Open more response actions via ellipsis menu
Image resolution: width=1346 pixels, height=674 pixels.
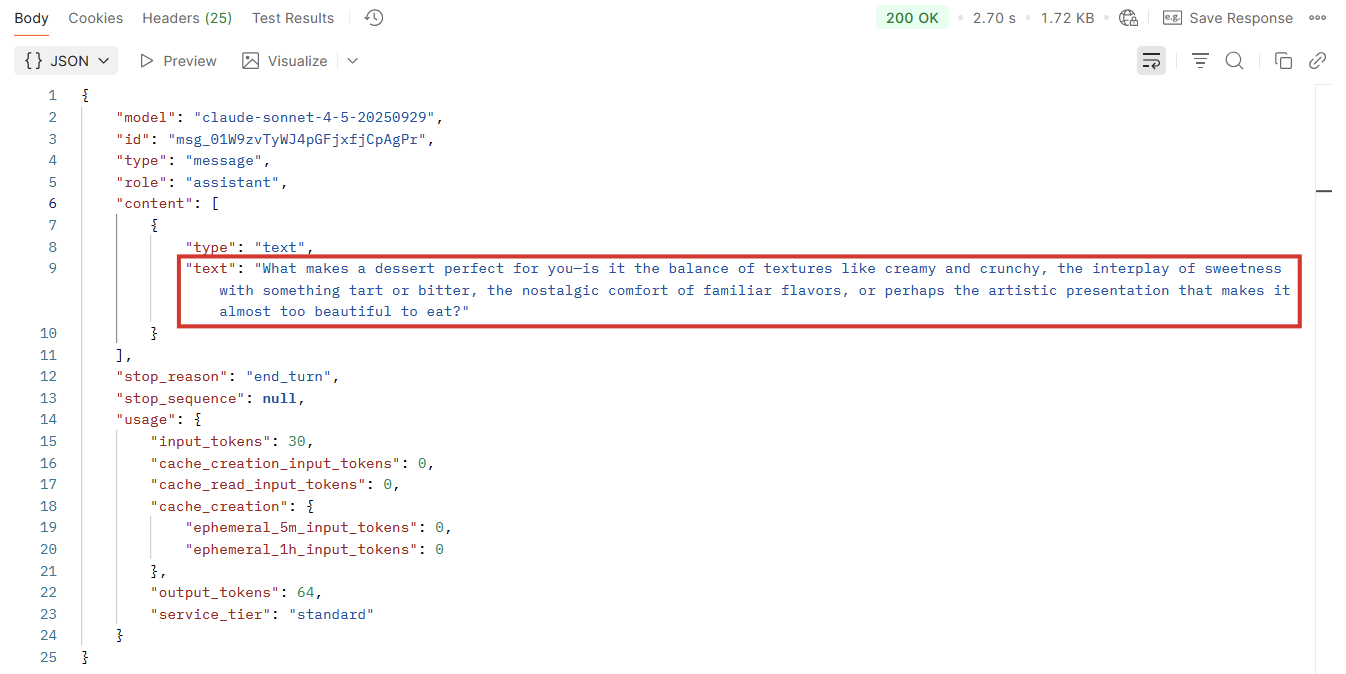[x=1317, y=17]
